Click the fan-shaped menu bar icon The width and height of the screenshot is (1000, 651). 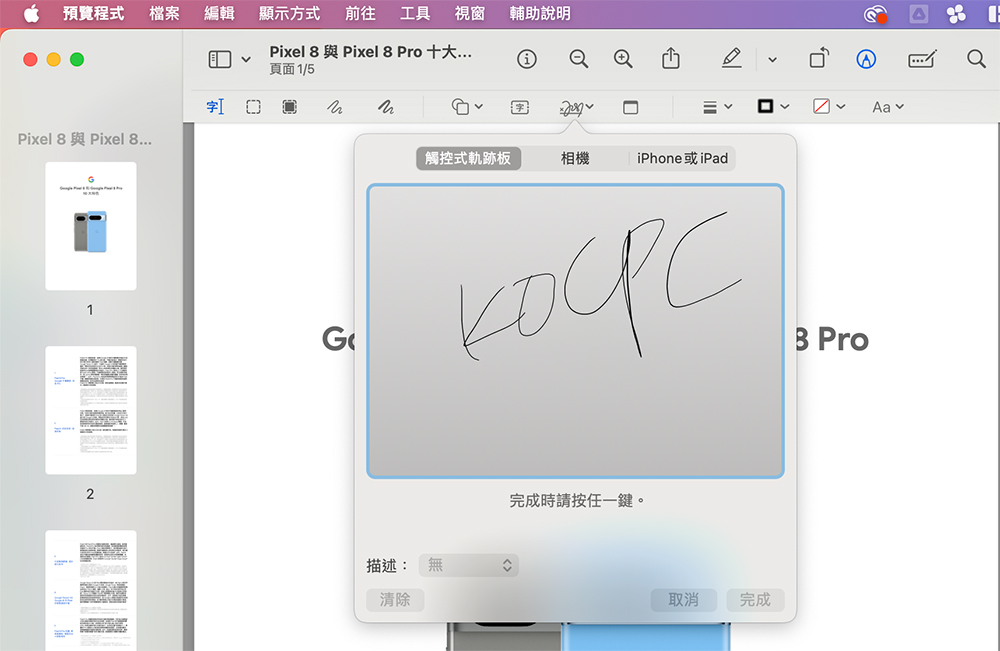point(956,14)
